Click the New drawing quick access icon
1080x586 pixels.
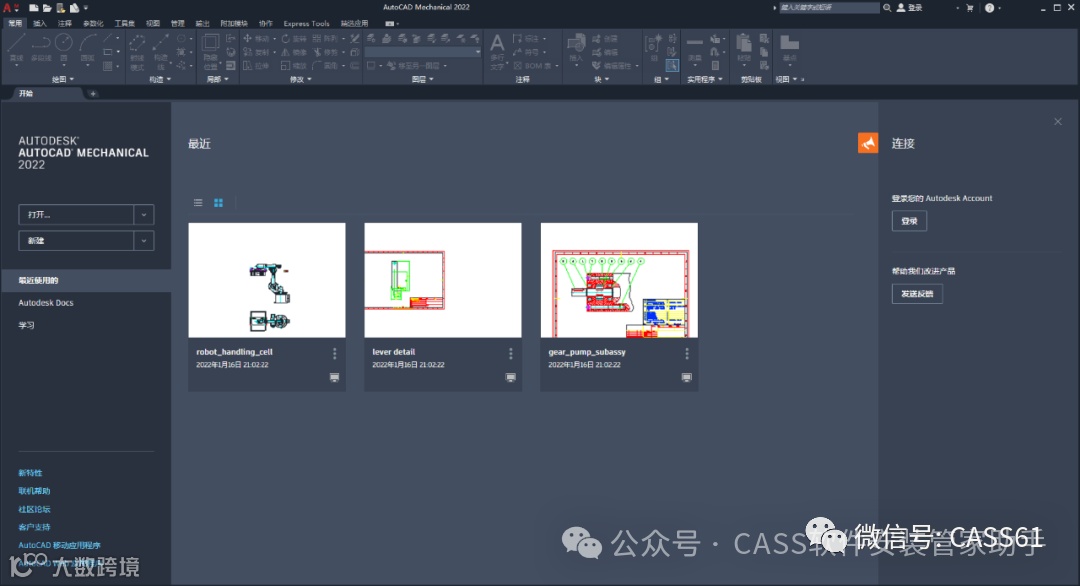tap(33, 8)
